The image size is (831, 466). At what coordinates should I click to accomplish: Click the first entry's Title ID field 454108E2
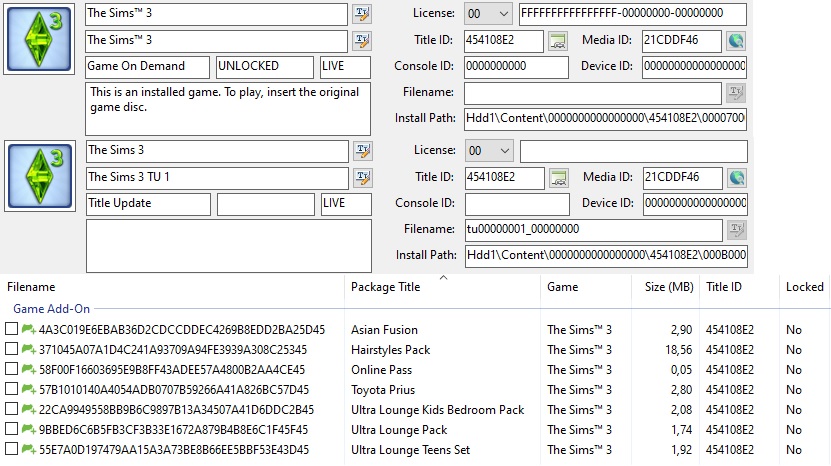[x=503, y=41]
